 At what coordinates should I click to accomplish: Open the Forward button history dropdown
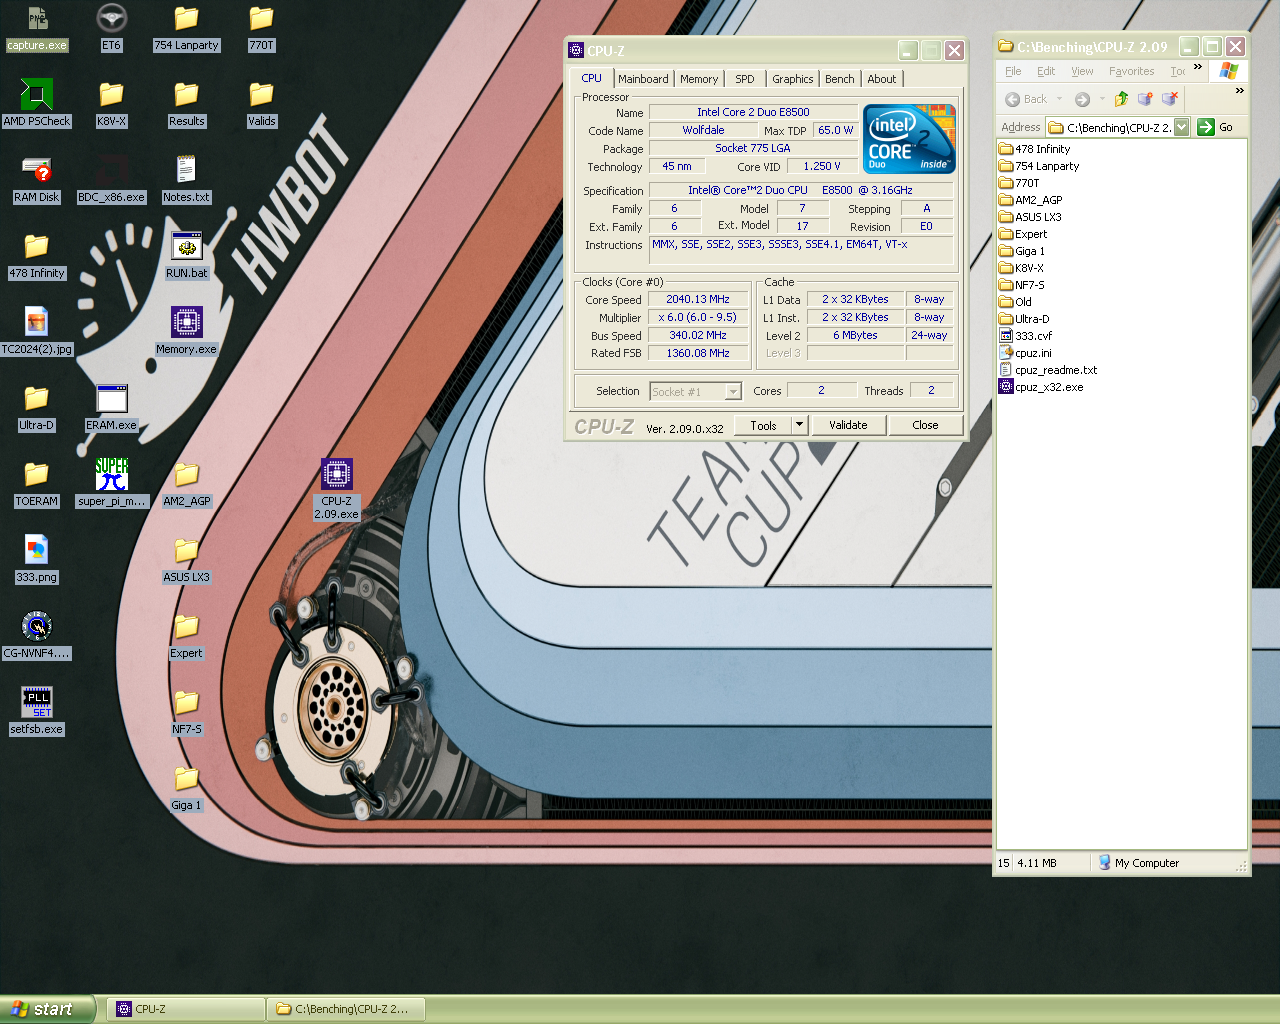tap(1102, 99)
